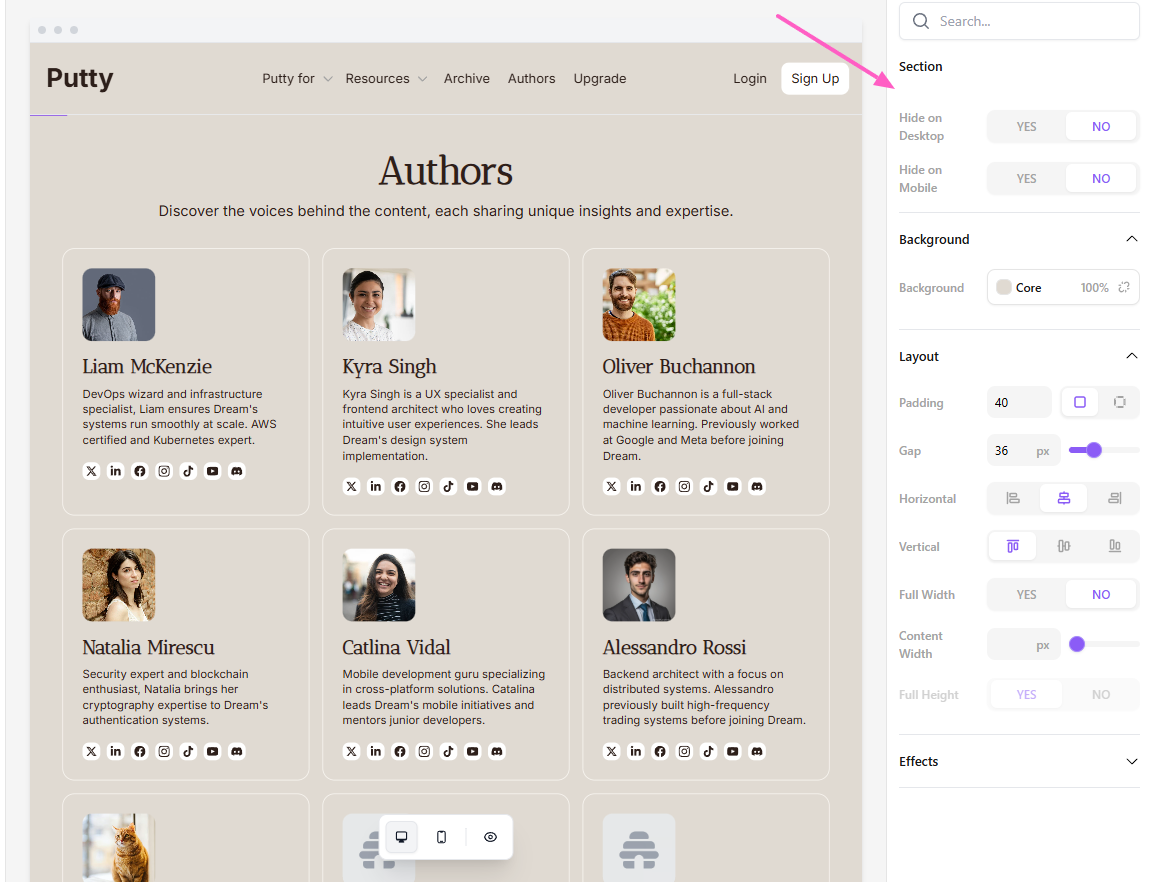Image resolution: width=1150 pixels, height=882 pixels.
Task: Collapse the Background section
Action: [x=1131, y=240]
